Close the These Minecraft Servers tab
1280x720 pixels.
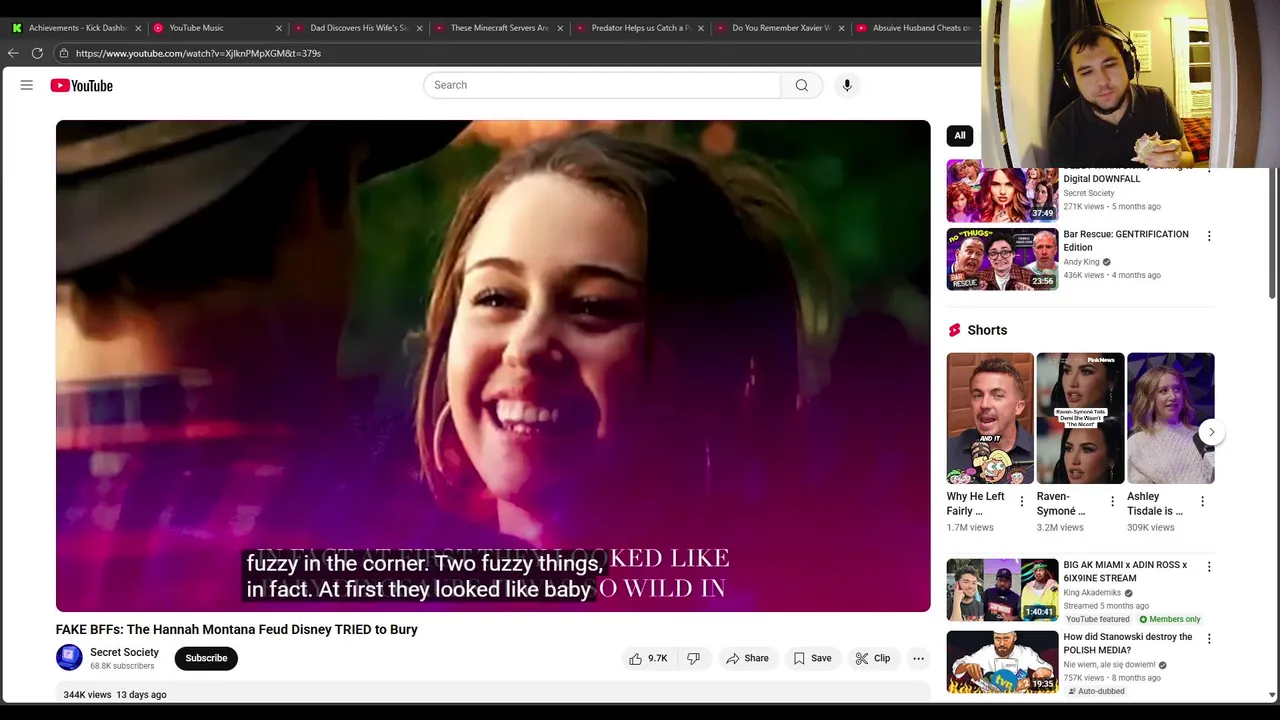[560, 28]
